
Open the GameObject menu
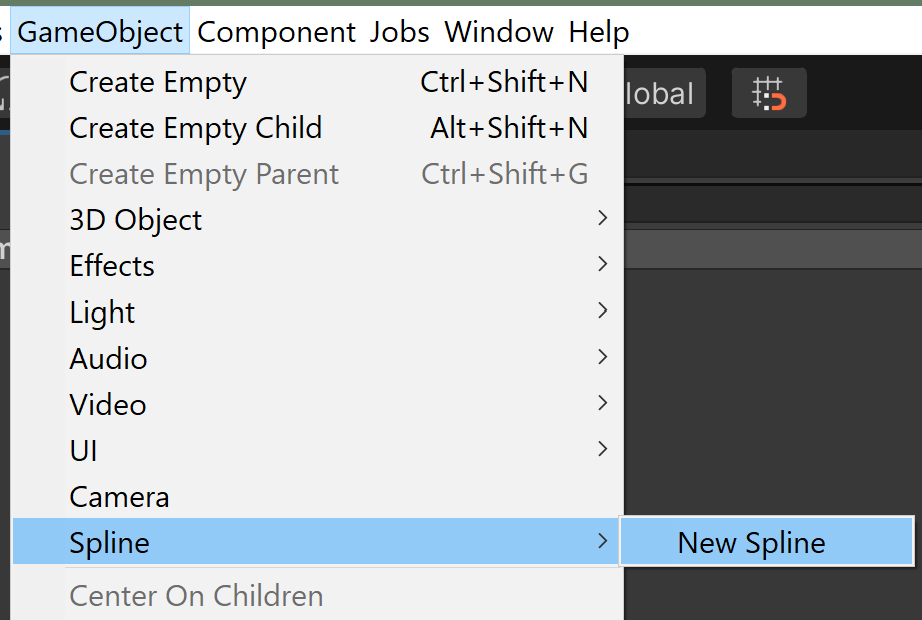coord(99,30)
